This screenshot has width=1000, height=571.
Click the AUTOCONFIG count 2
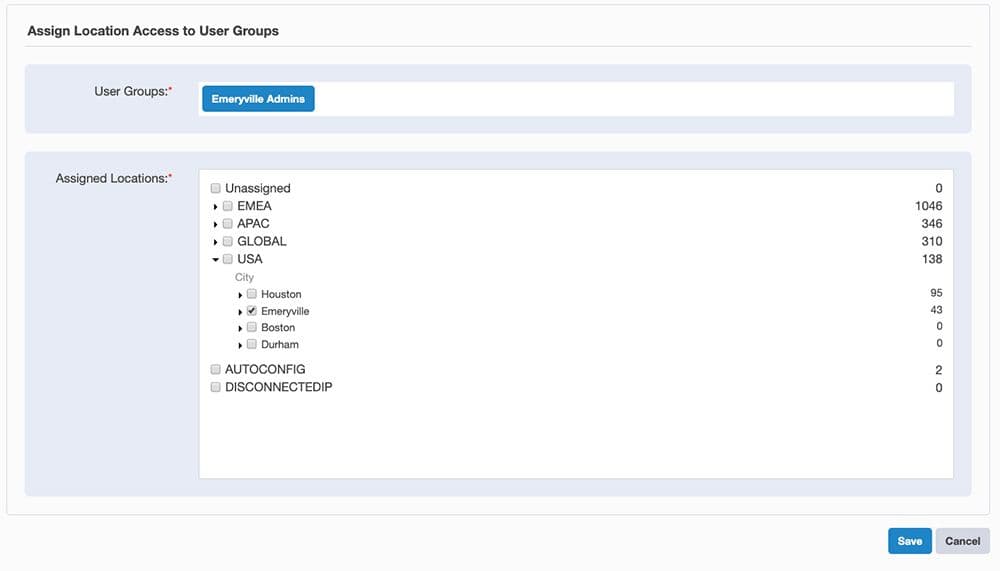(939, 370)
